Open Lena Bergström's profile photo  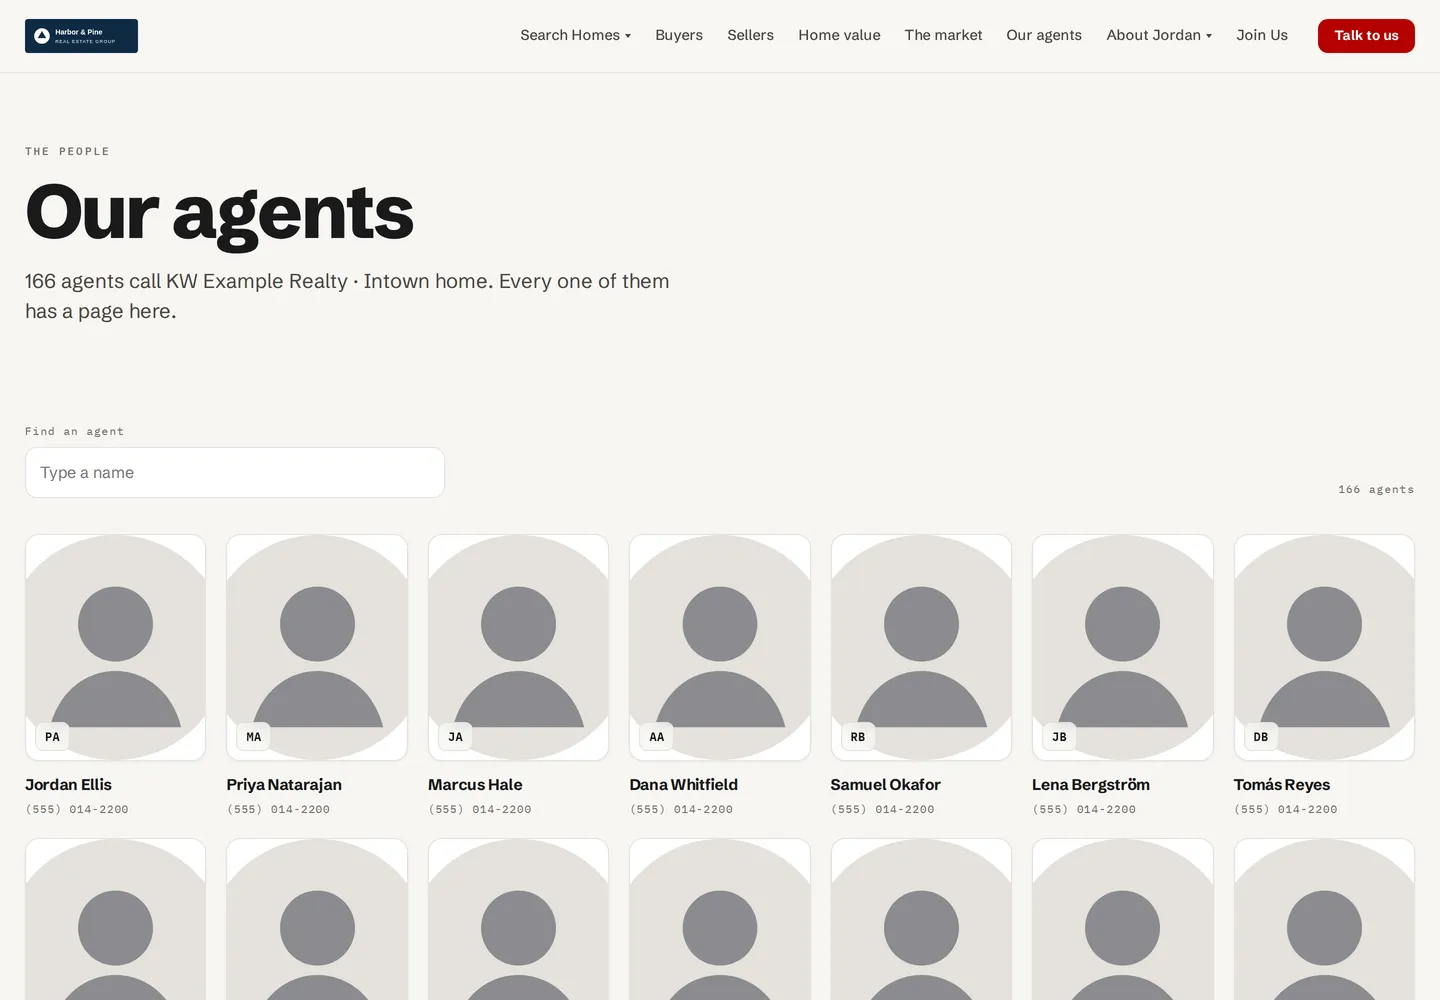(1123, 647)
